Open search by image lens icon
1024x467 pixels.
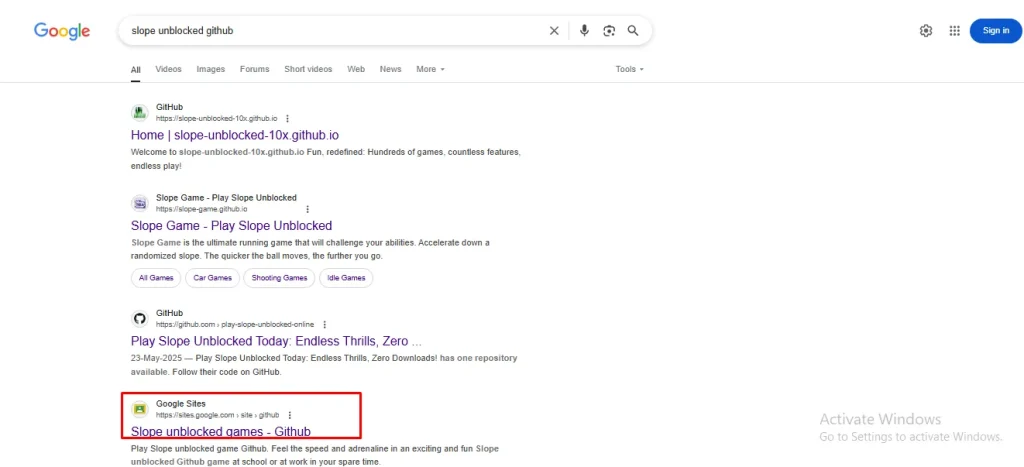(609, 31)
